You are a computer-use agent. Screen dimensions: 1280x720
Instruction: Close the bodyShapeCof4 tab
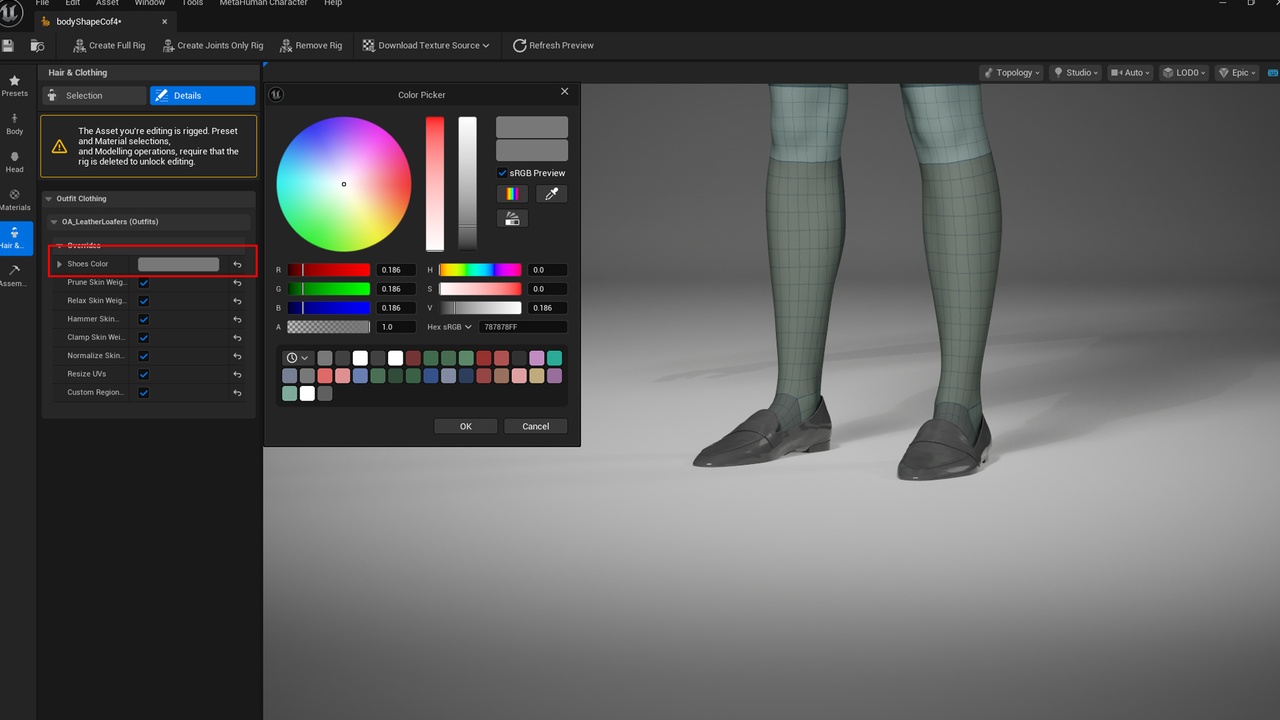tap(163, 21)
